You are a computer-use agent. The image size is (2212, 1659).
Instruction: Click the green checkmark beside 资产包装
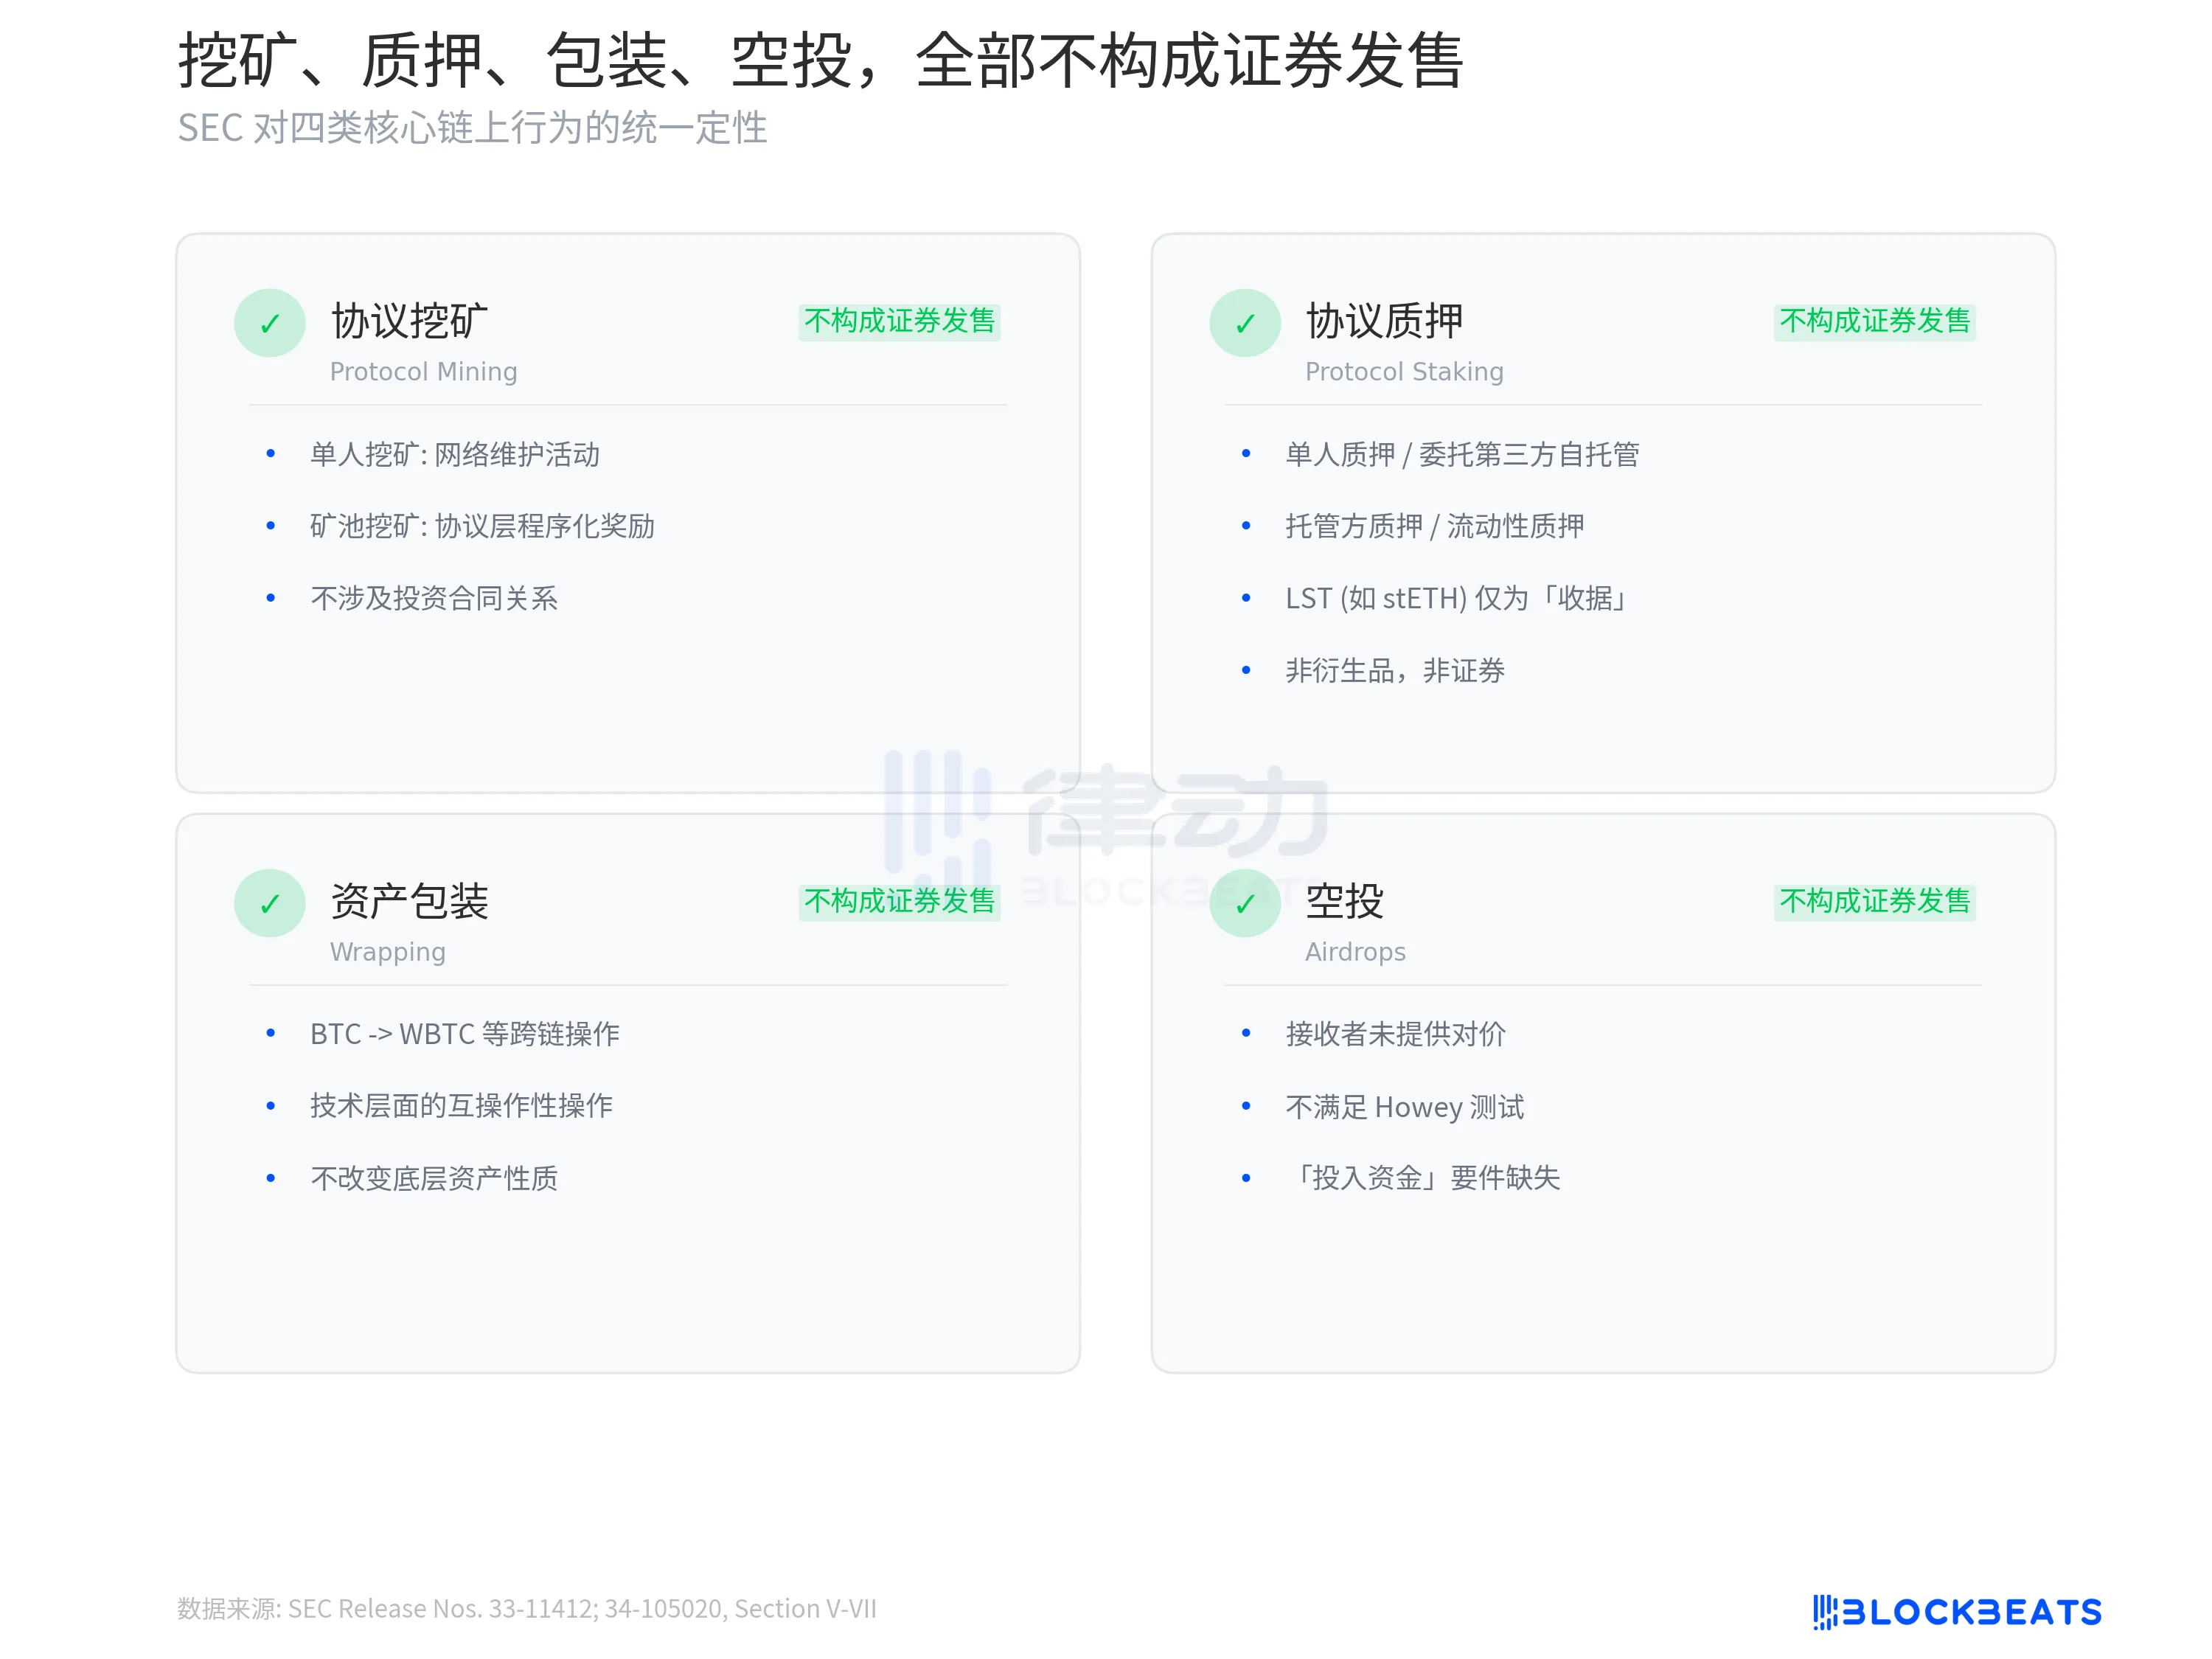point(269,903)
